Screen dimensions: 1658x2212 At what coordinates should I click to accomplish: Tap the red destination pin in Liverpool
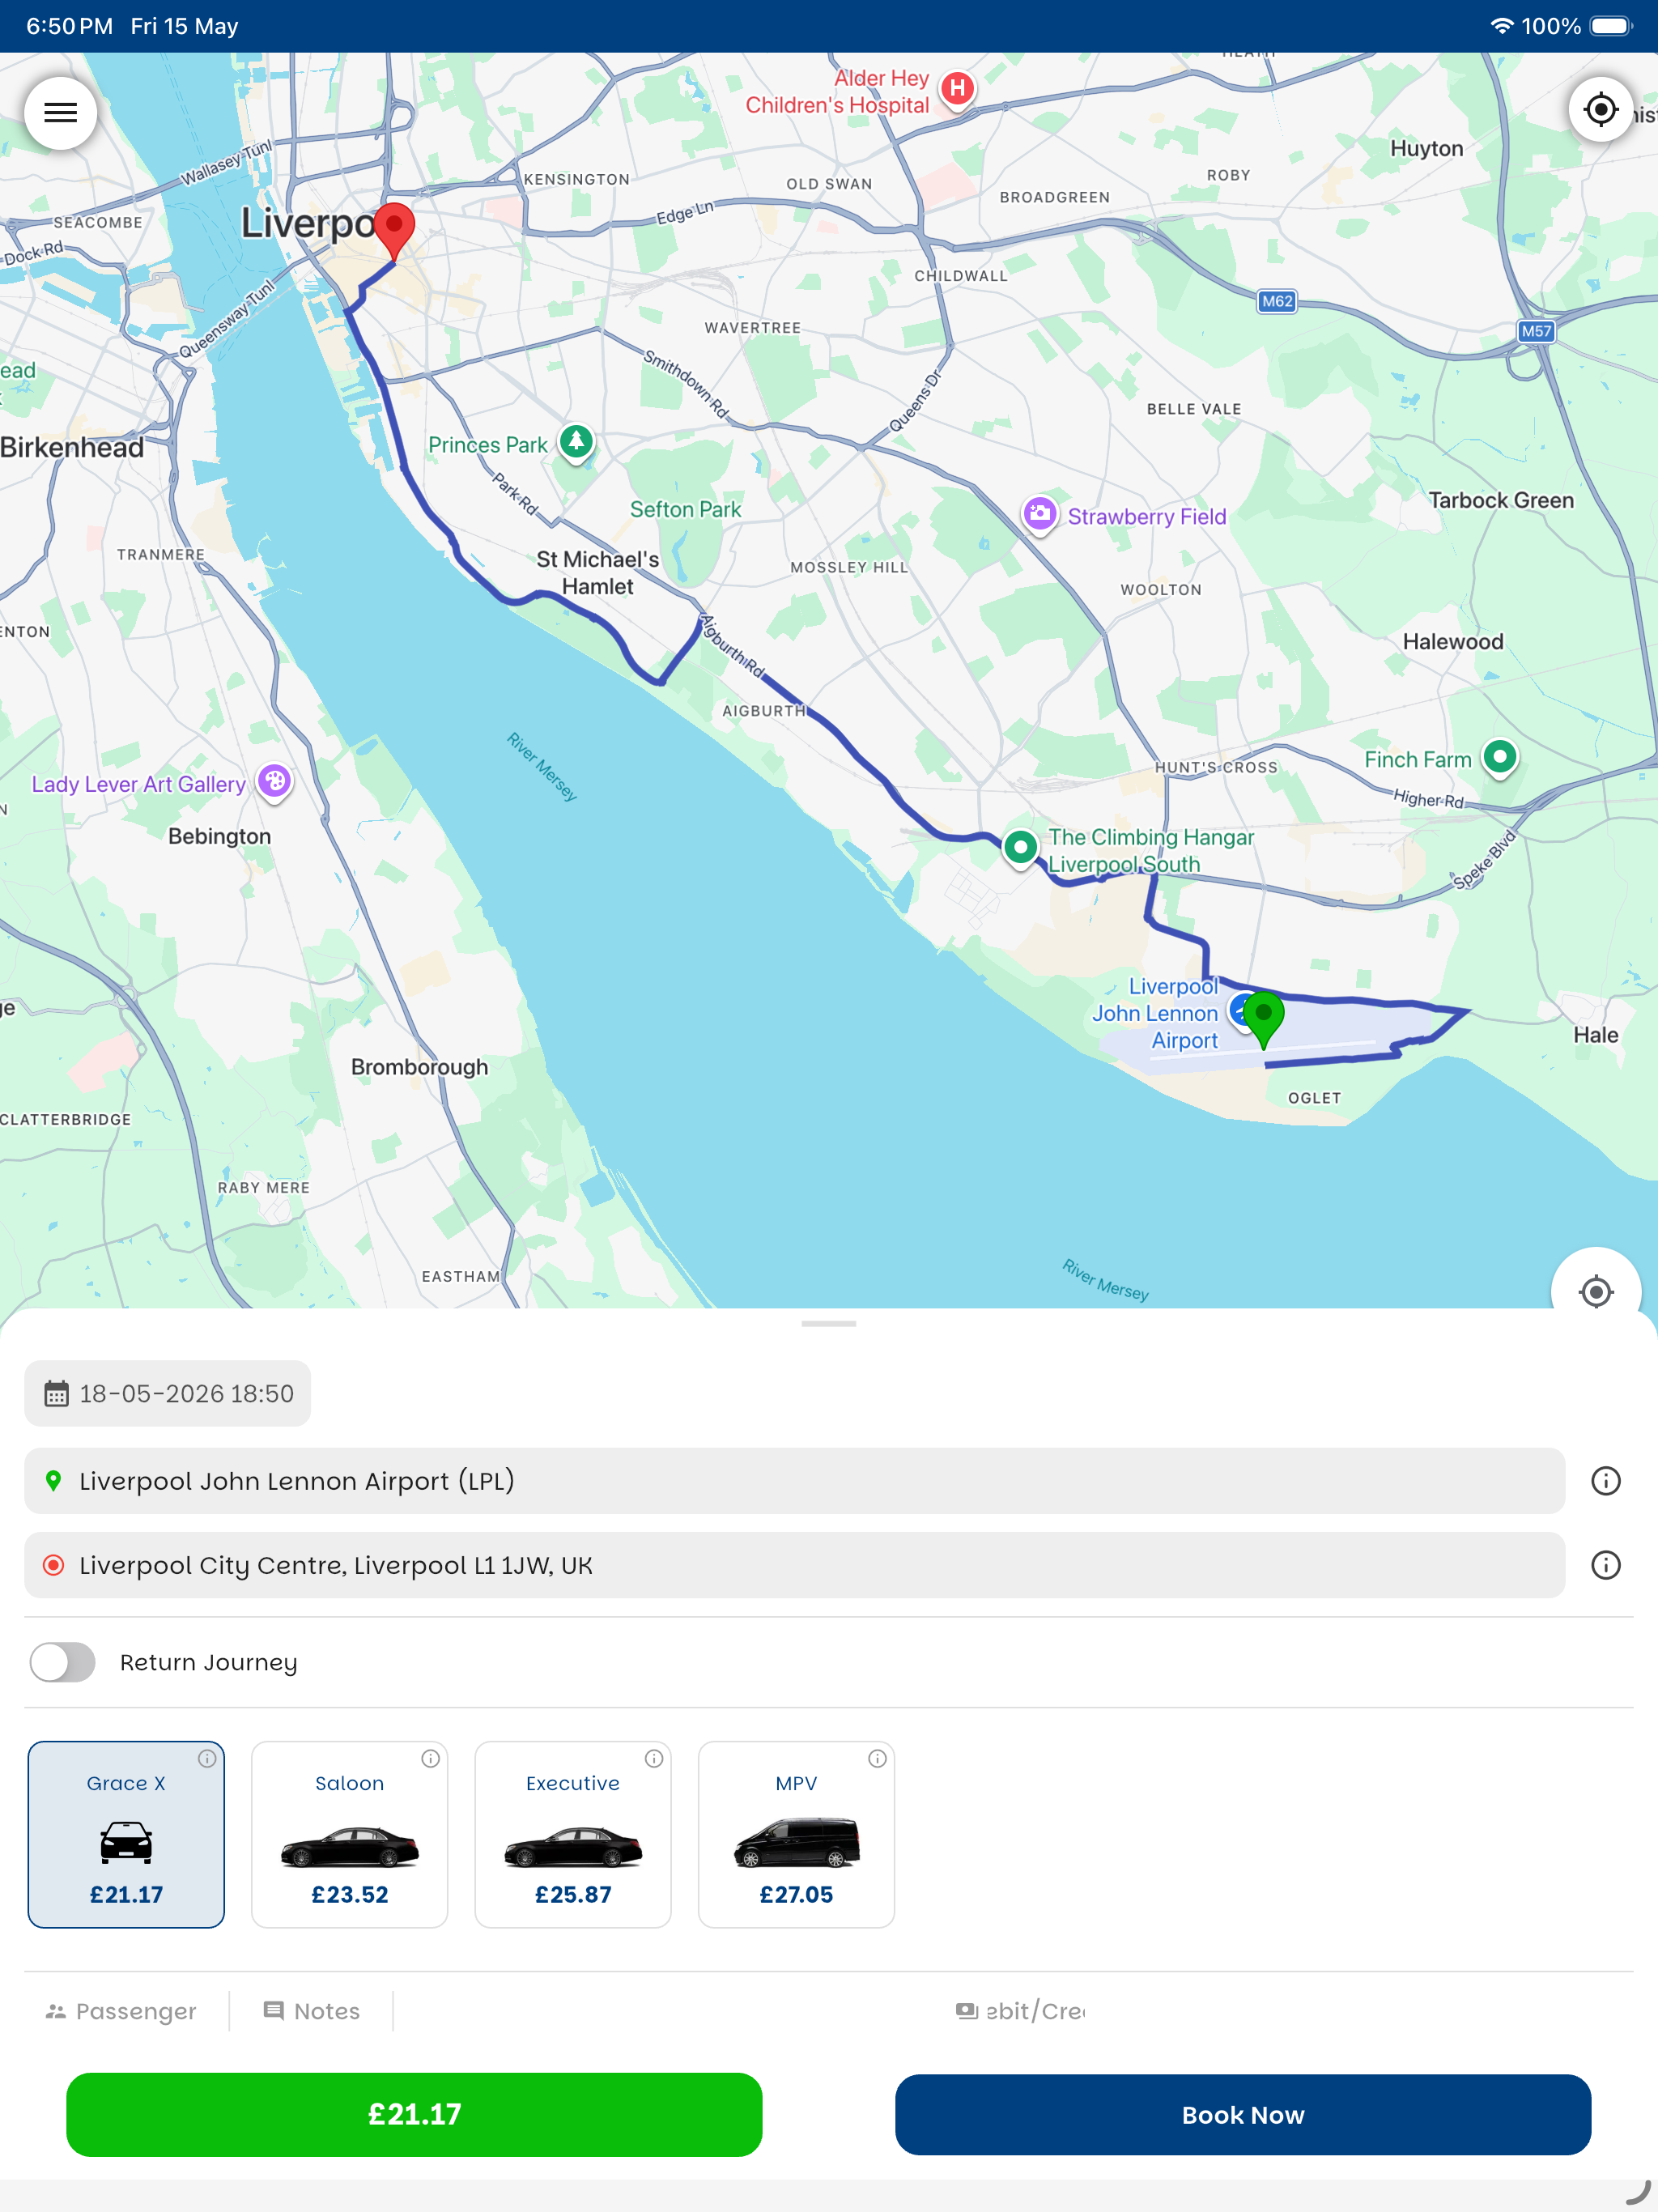(394, 231)
